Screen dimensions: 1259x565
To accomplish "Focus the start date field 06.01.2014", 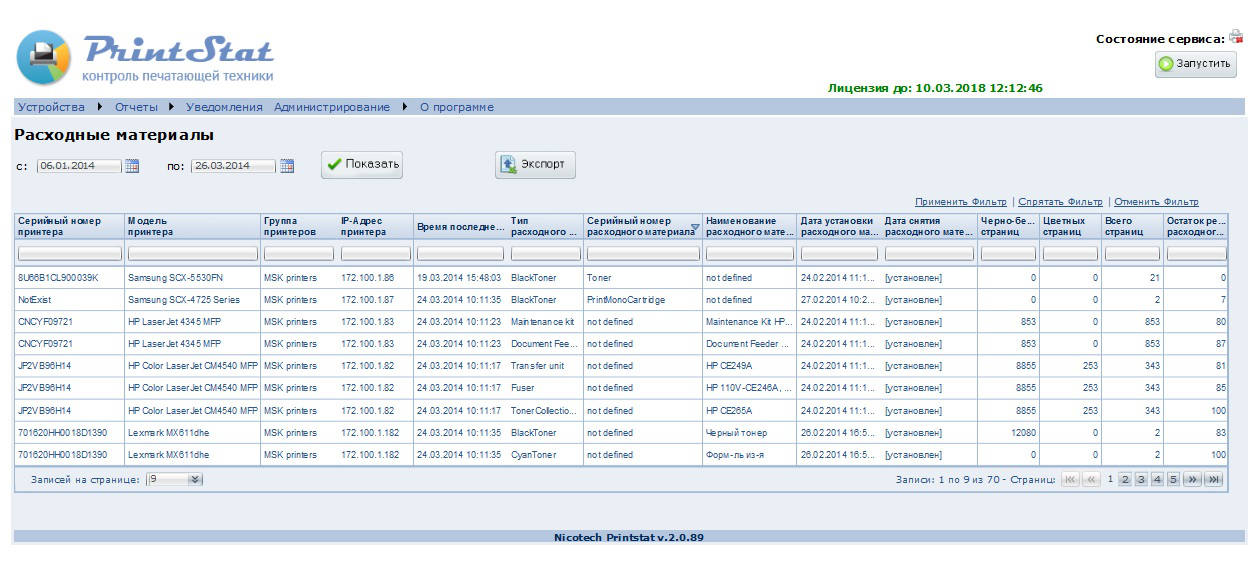I will (x=79, y=166).
